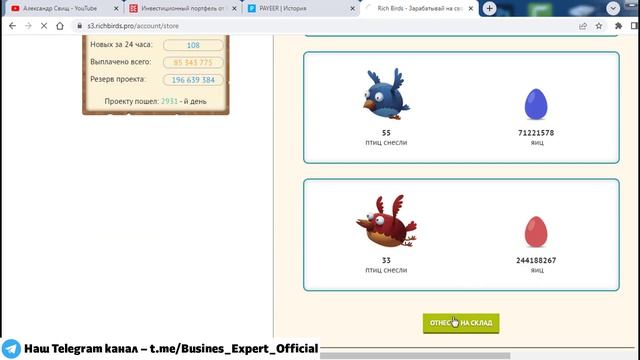Image resolution: width=640 pixels, height=360 pixels.
Task: Select the Rich Birds browser tab
Action: click(x=420, y=8)
